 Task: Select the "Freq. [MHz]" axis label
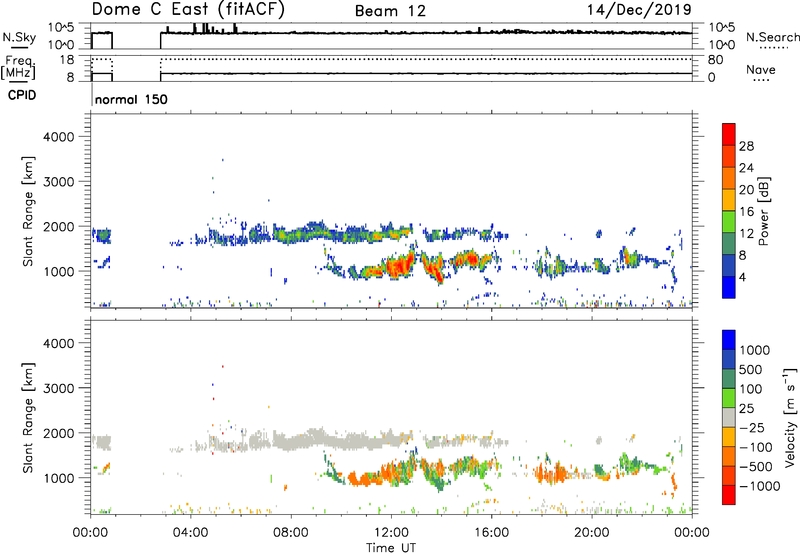click(18, 67)
